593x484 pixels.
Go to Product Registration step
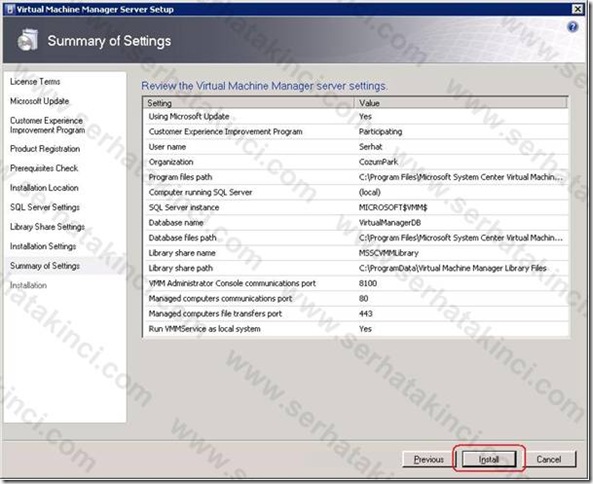point(45,149)
